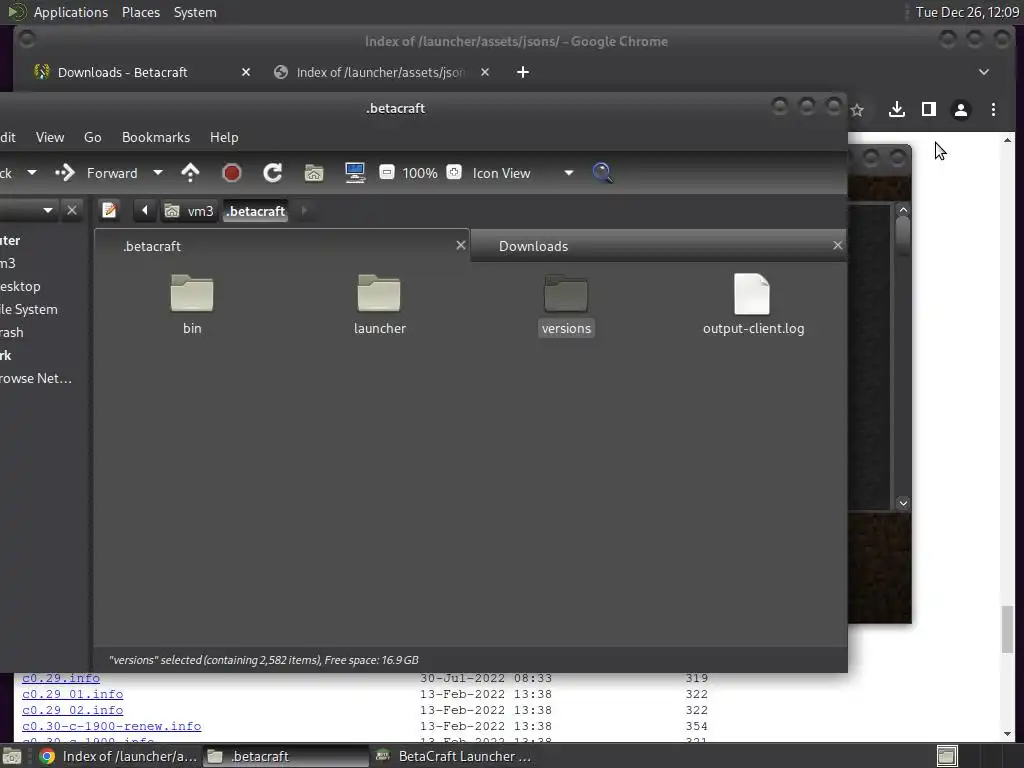Click BetaCraft window scrollbar up arrow
Screen dimensions: 1024x768
[x=903, y=210]
